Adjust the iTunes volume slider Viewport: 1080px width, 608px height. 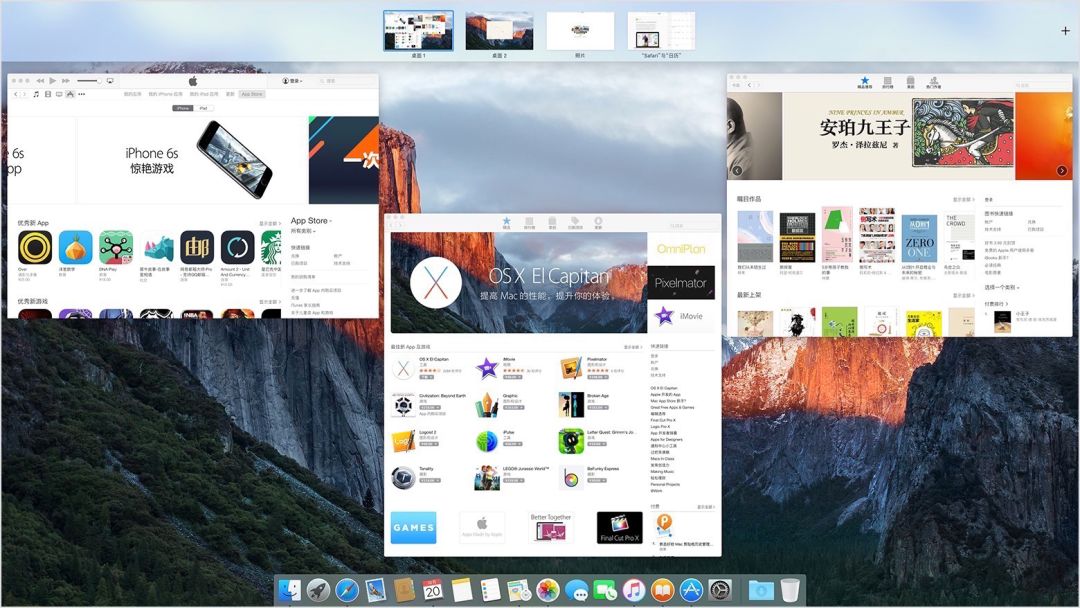[x=89, y=80]
